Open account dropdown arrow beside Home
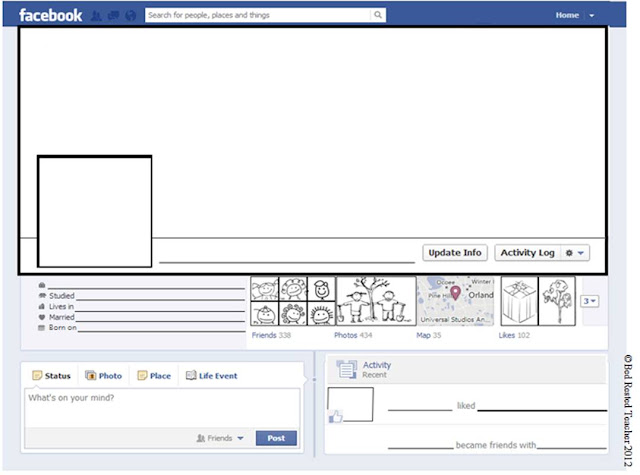 click(x=591, y=16)
